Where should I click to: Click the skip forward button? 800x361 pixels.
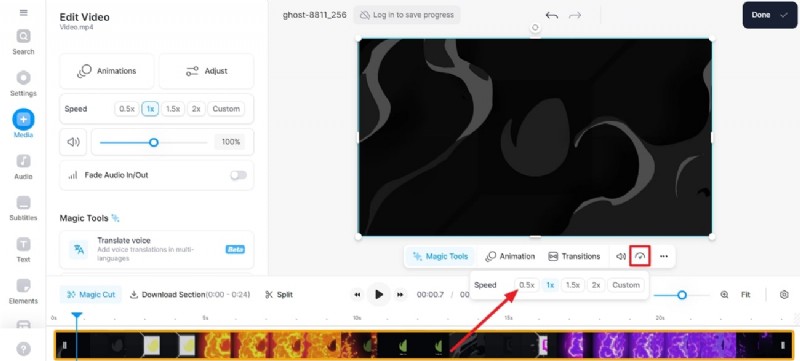[x=401, y=295]
